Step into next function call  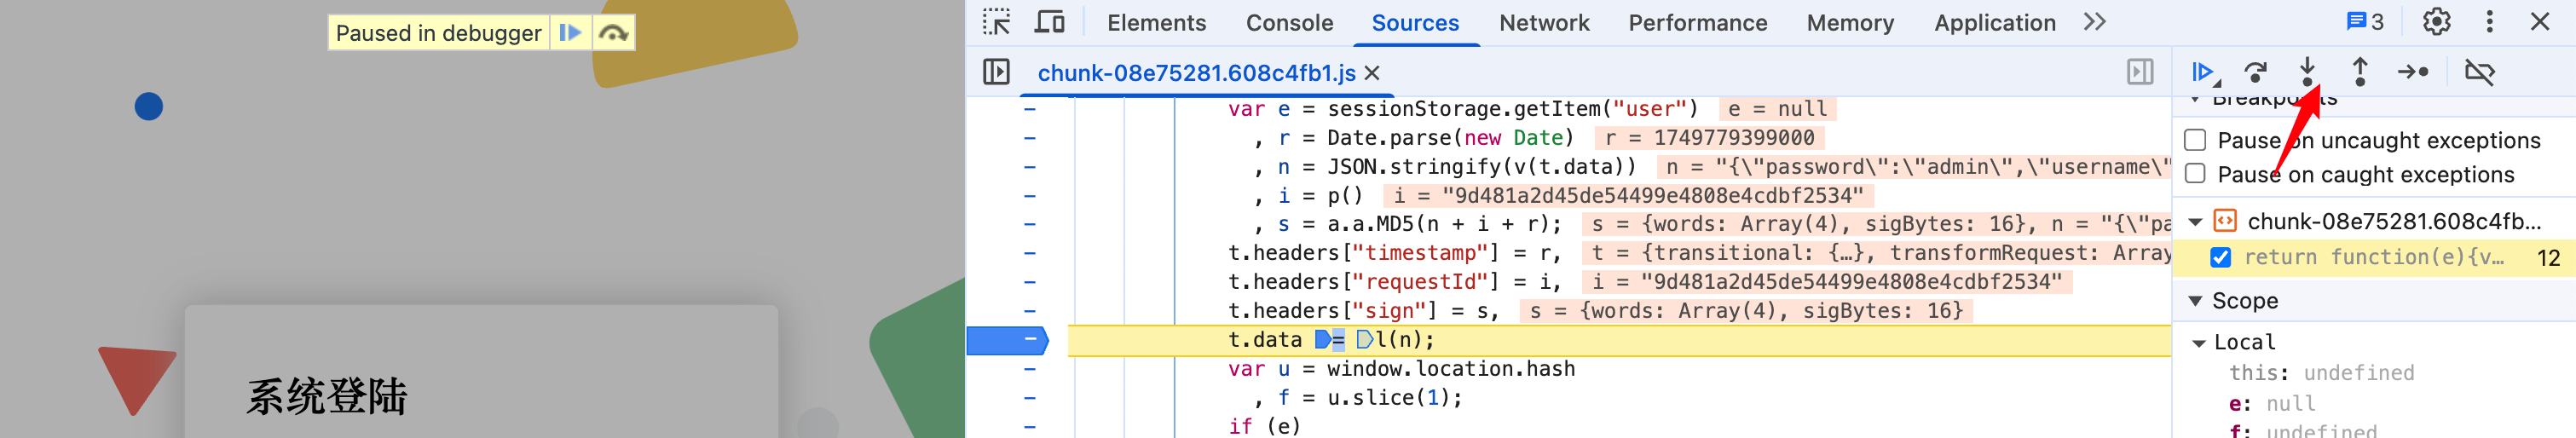[2307, 72]
